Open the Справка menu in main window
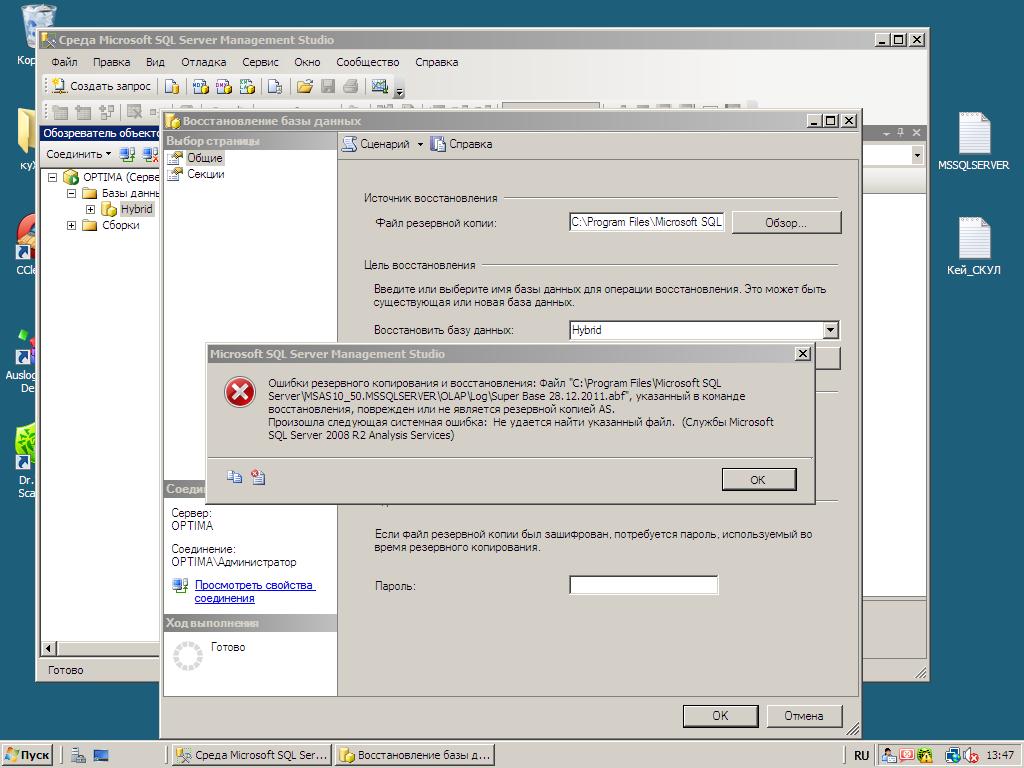This screenshot has height=768, width=1024. pos(436,62)
